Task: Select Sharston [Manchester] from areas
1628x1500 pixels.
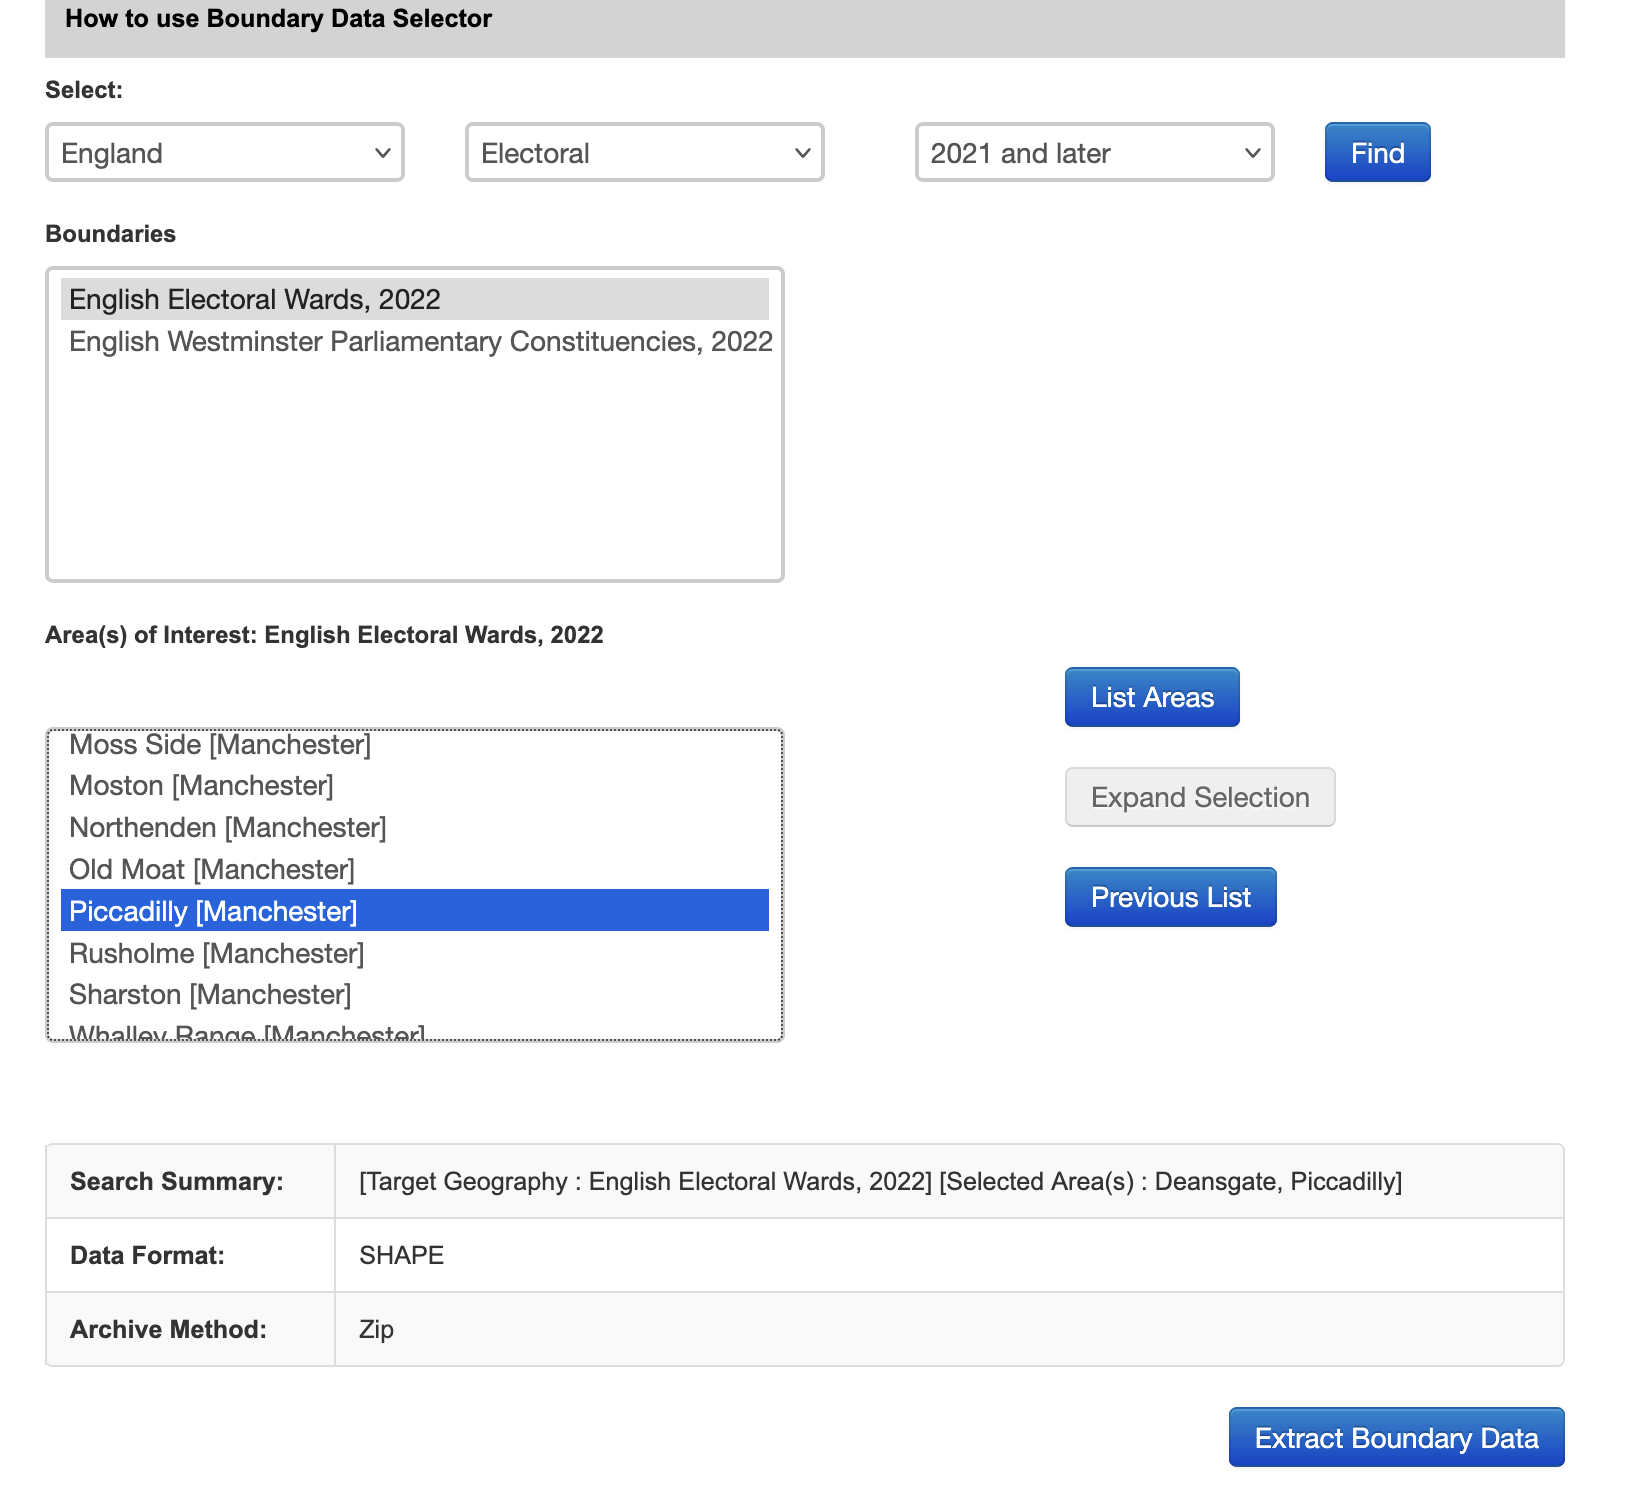Action: pyautogui.click(x=210, y=995)
